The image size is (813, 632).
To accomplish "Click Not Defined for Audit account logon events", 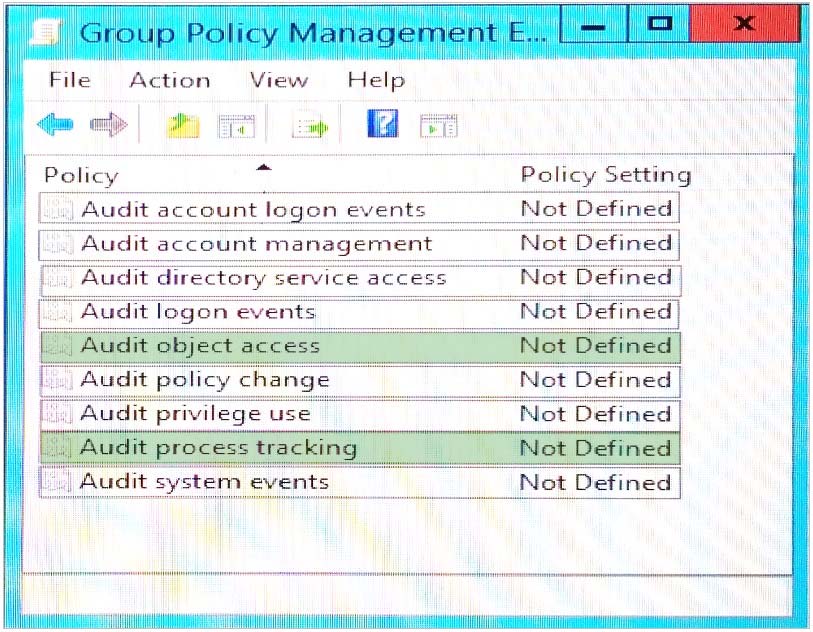I will (x=596, y=208).
